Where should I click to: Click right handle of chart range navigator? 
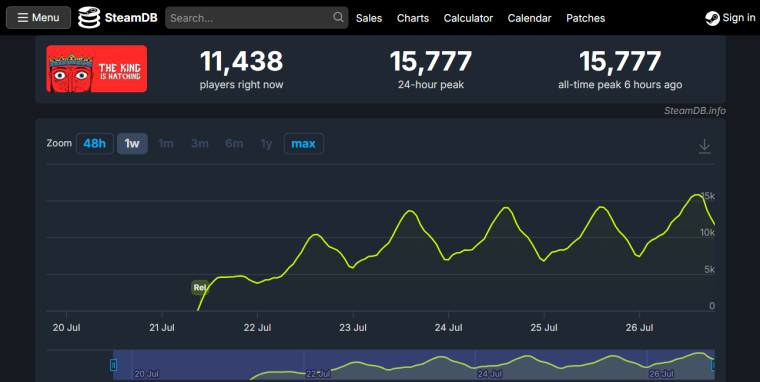(x=713, y=365)
